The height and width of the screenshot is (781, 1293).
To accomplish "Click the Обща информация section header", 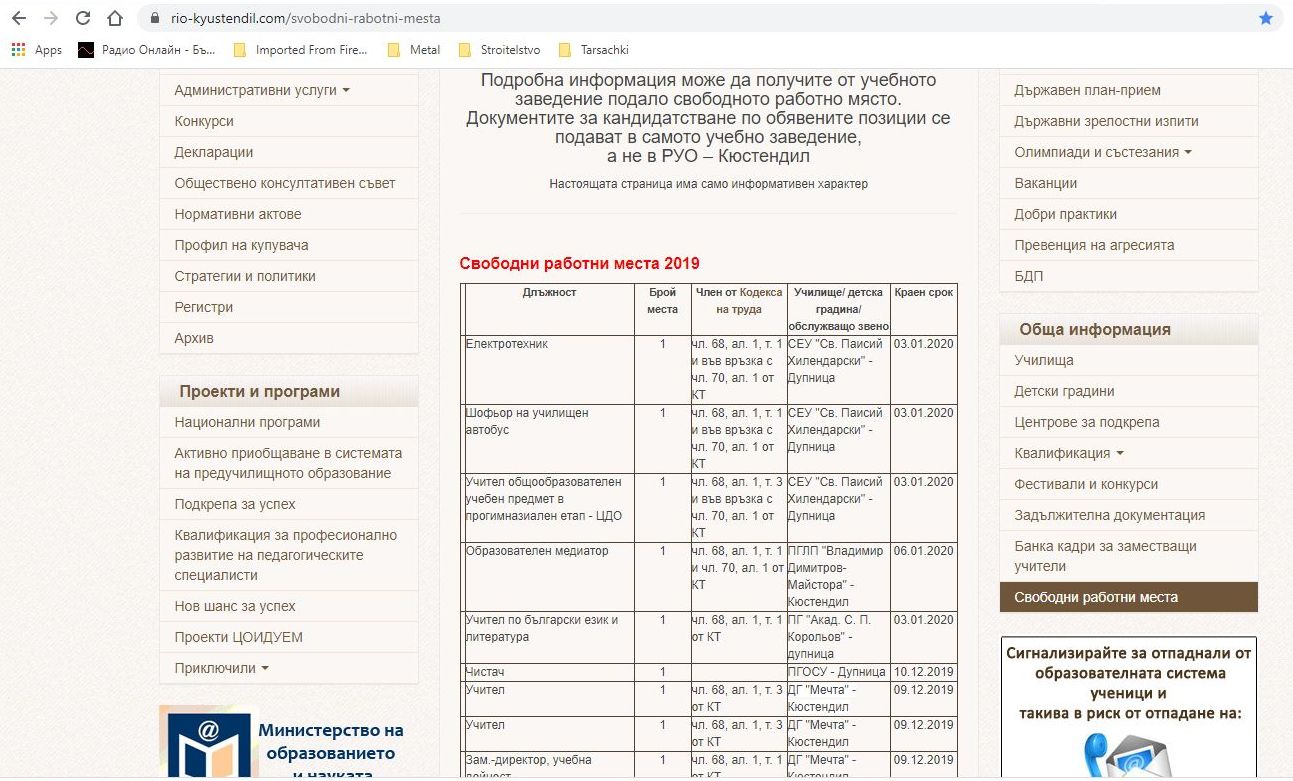I will tap(1128, 329).
